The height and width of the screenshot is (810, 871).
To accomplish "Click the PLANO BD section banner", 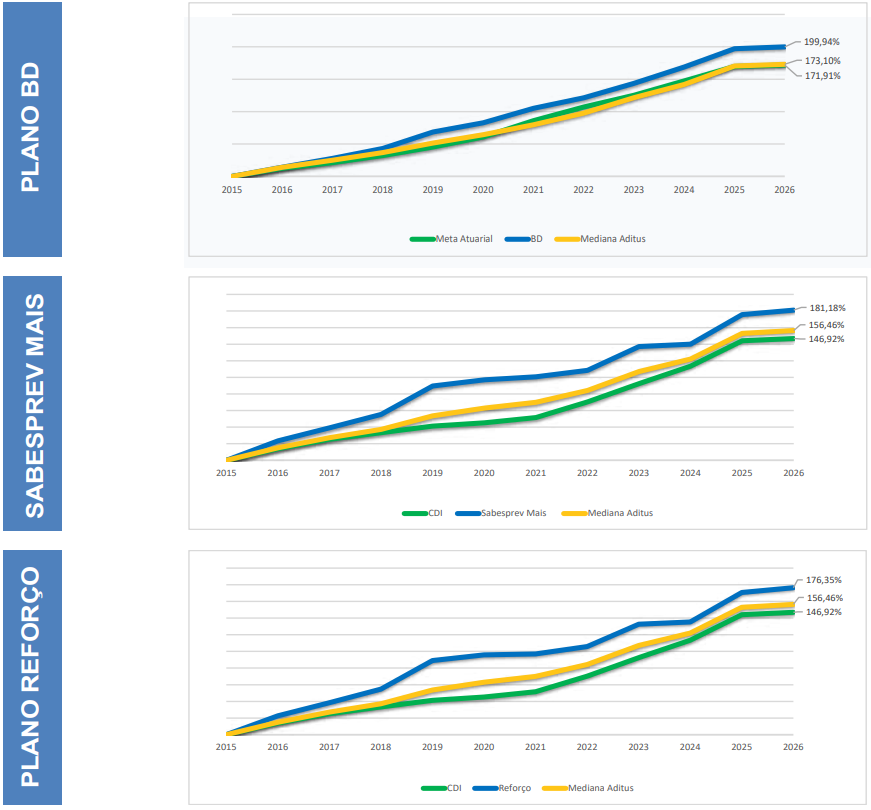I will point(32,130).
